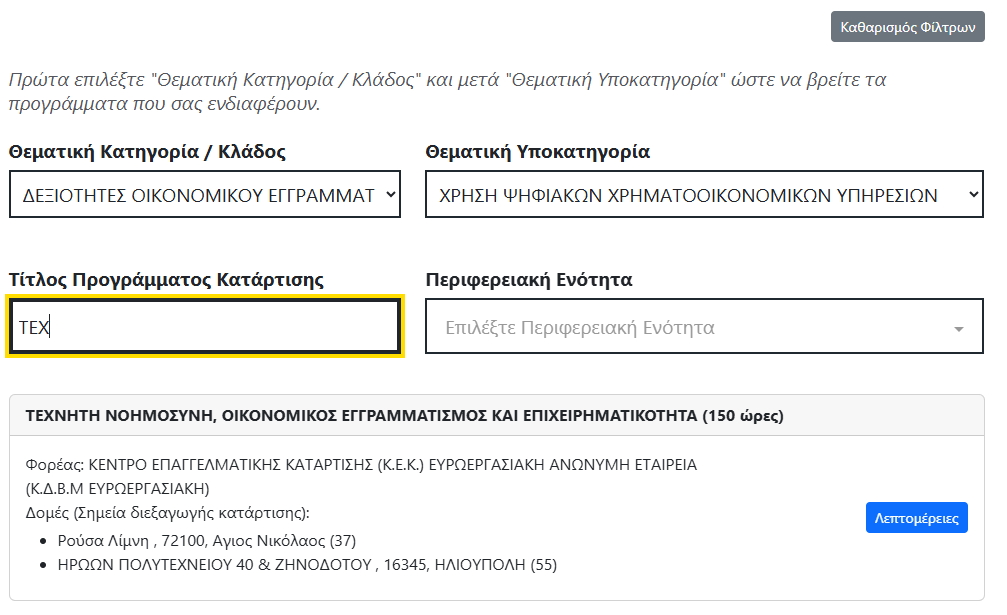Open details with the Λεπτομέρειες button
Screen dimensions: 1007x615
[x=916, y=518]
